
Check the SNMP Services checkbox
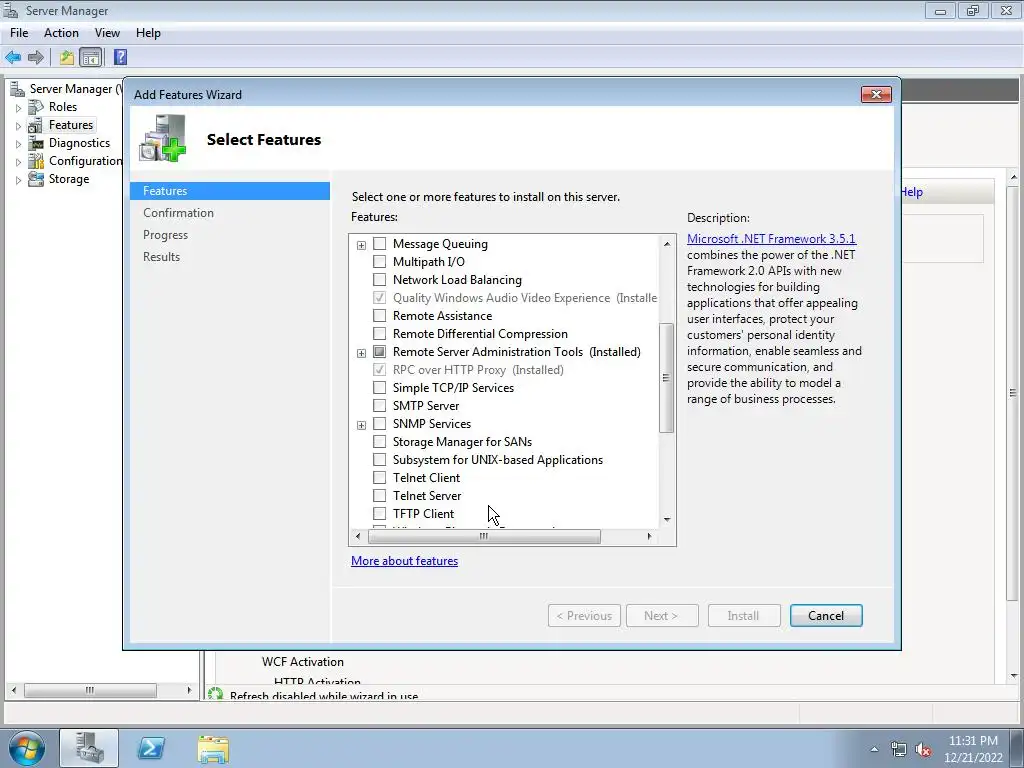click(x=379, y=424)
